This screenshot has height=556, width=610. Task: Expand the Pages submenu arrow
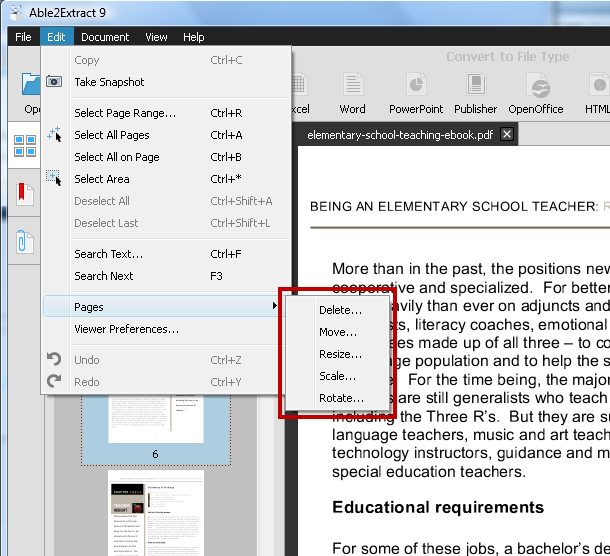274,306
